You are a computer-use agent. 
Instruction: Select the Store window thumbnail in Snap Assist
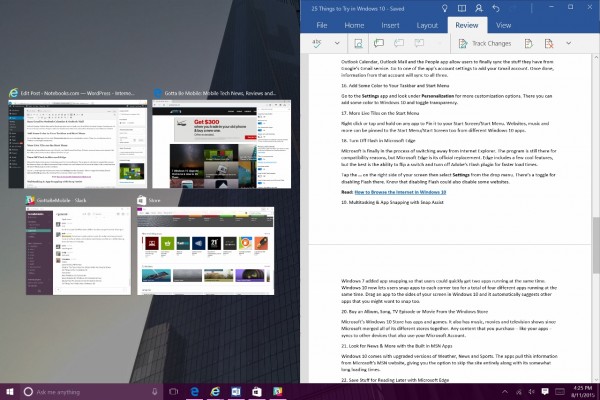205,251
